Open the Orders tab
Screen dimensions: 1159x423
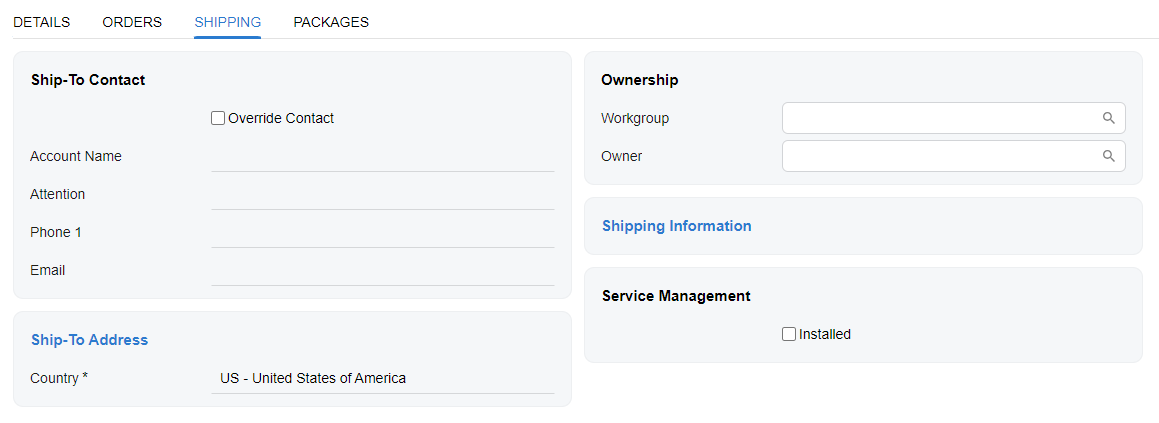tap(132, 22)
